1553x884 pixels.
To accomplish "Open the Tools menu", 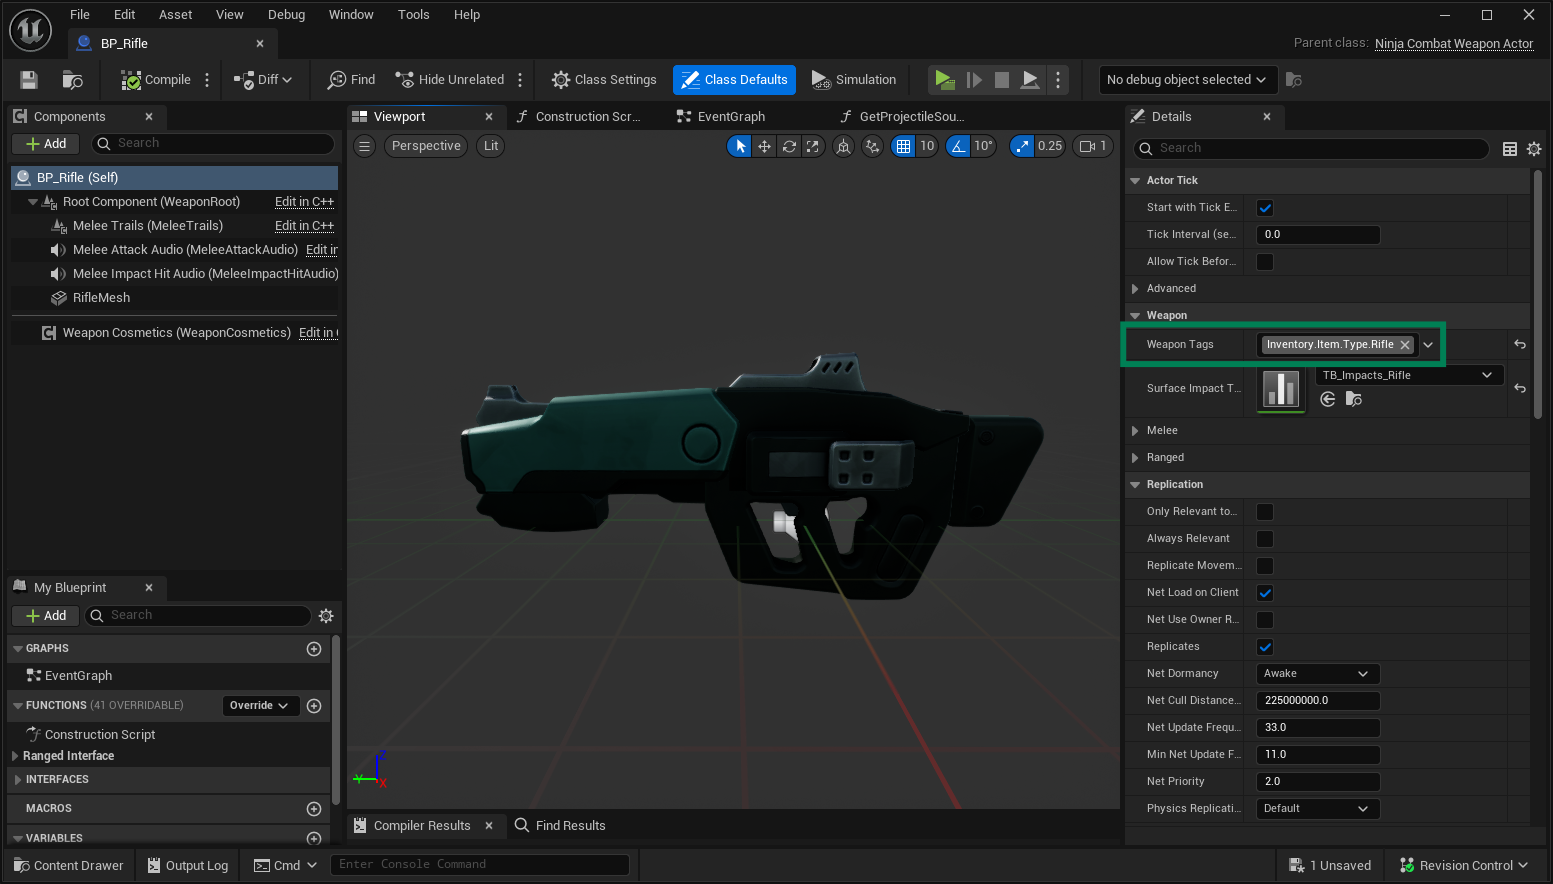I will click(413, 14).
